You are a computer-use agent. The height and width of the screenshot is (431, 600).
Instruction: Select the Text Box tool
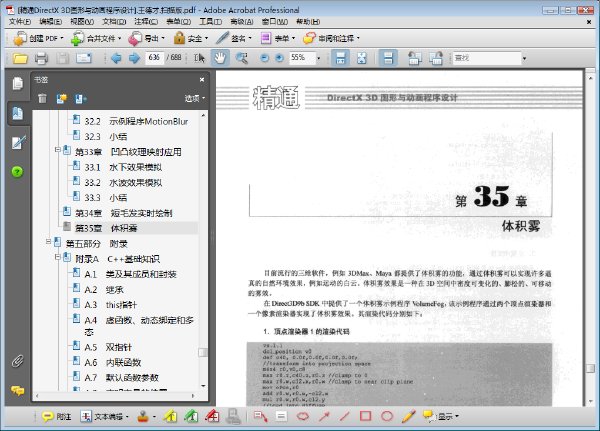click(x=281, y=416)
